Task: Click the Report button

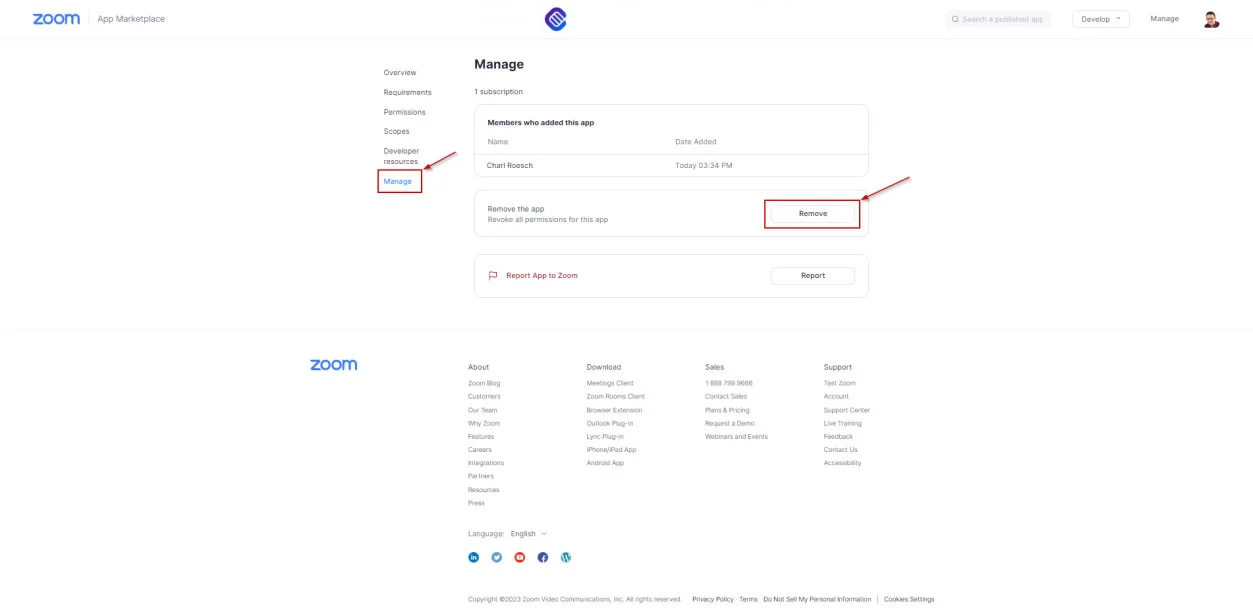Action: pos(812,276)
